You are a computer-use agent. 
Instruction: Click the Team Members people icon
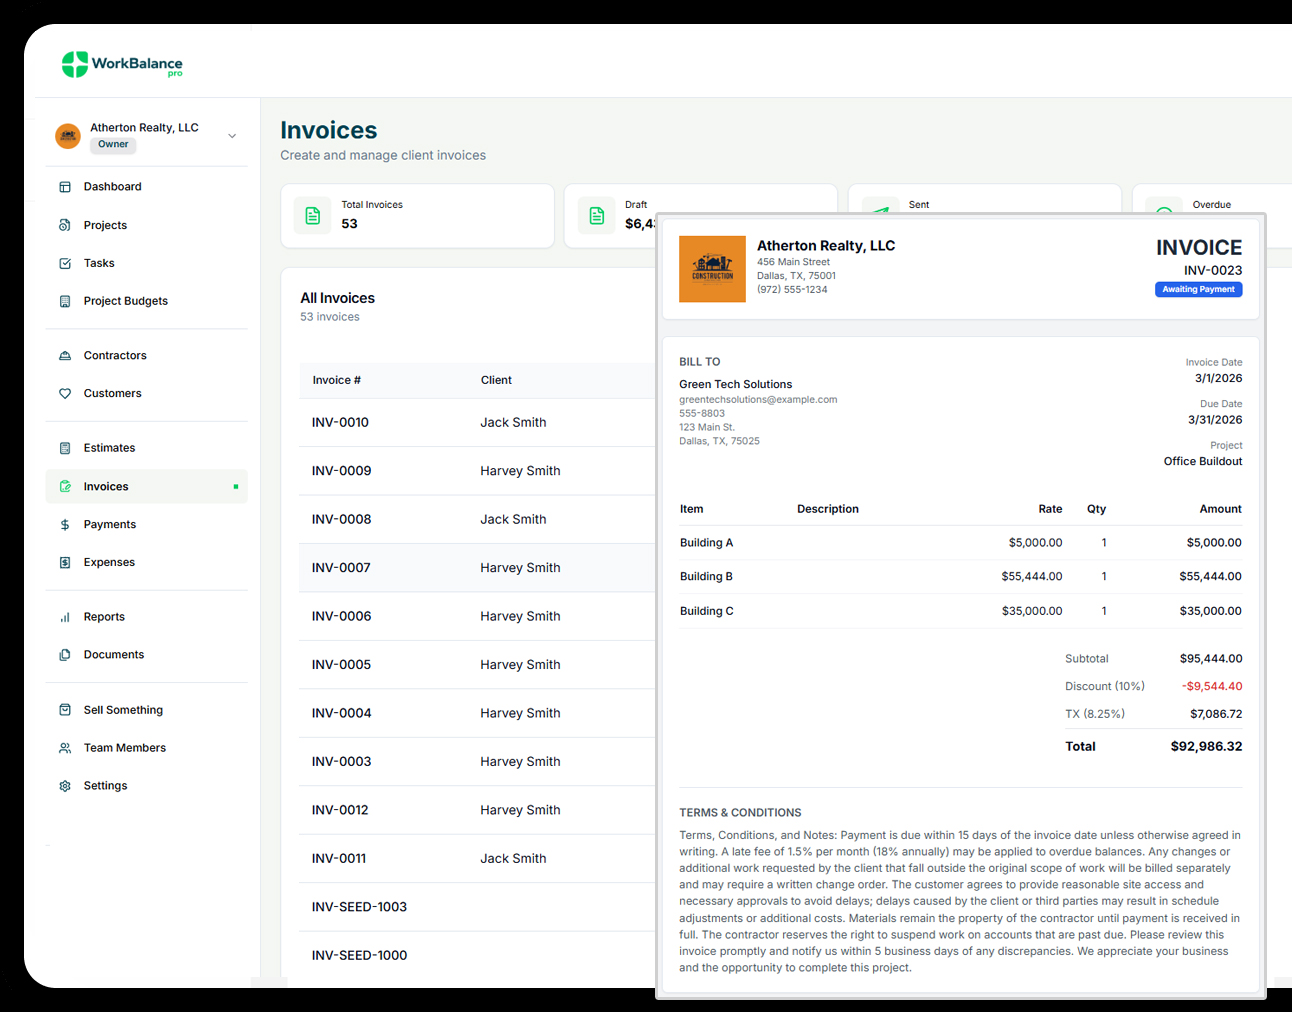click(65, 748)
